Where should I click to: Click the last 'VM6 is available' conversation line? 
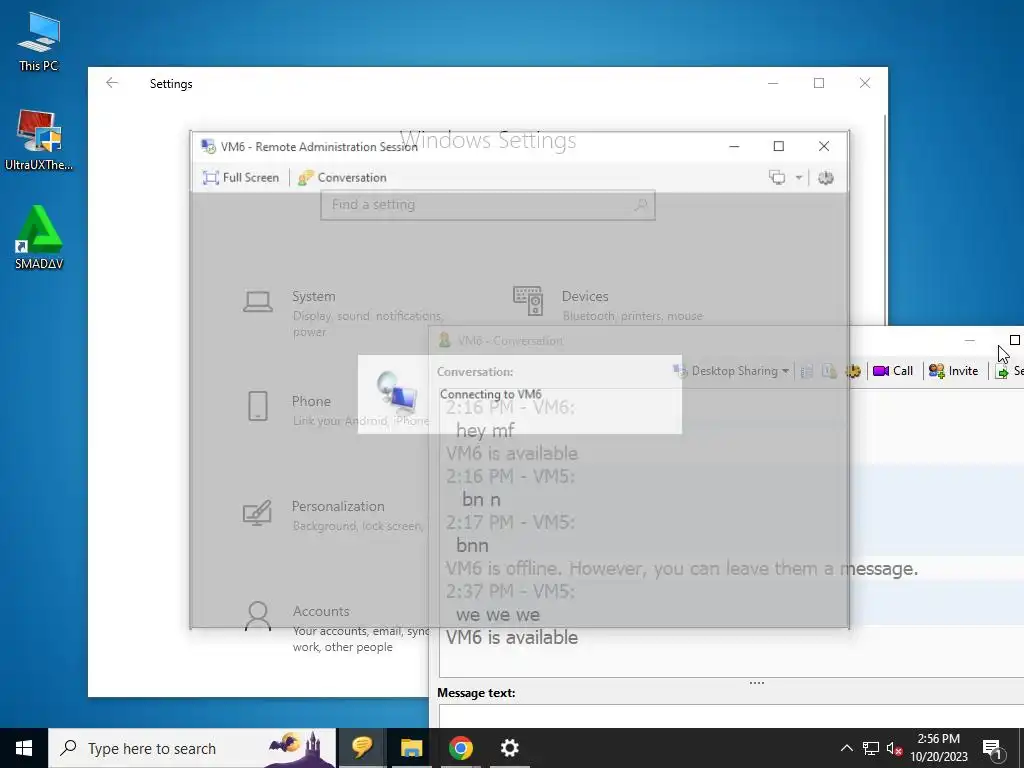tap(511, 637)
